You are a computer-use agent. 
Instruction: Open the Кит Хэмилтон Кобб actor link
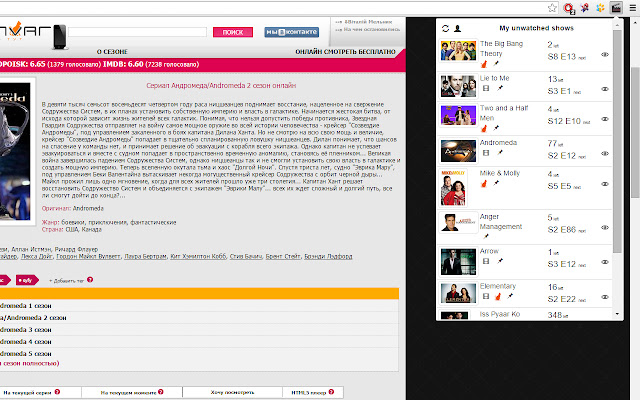coord(198,256)
